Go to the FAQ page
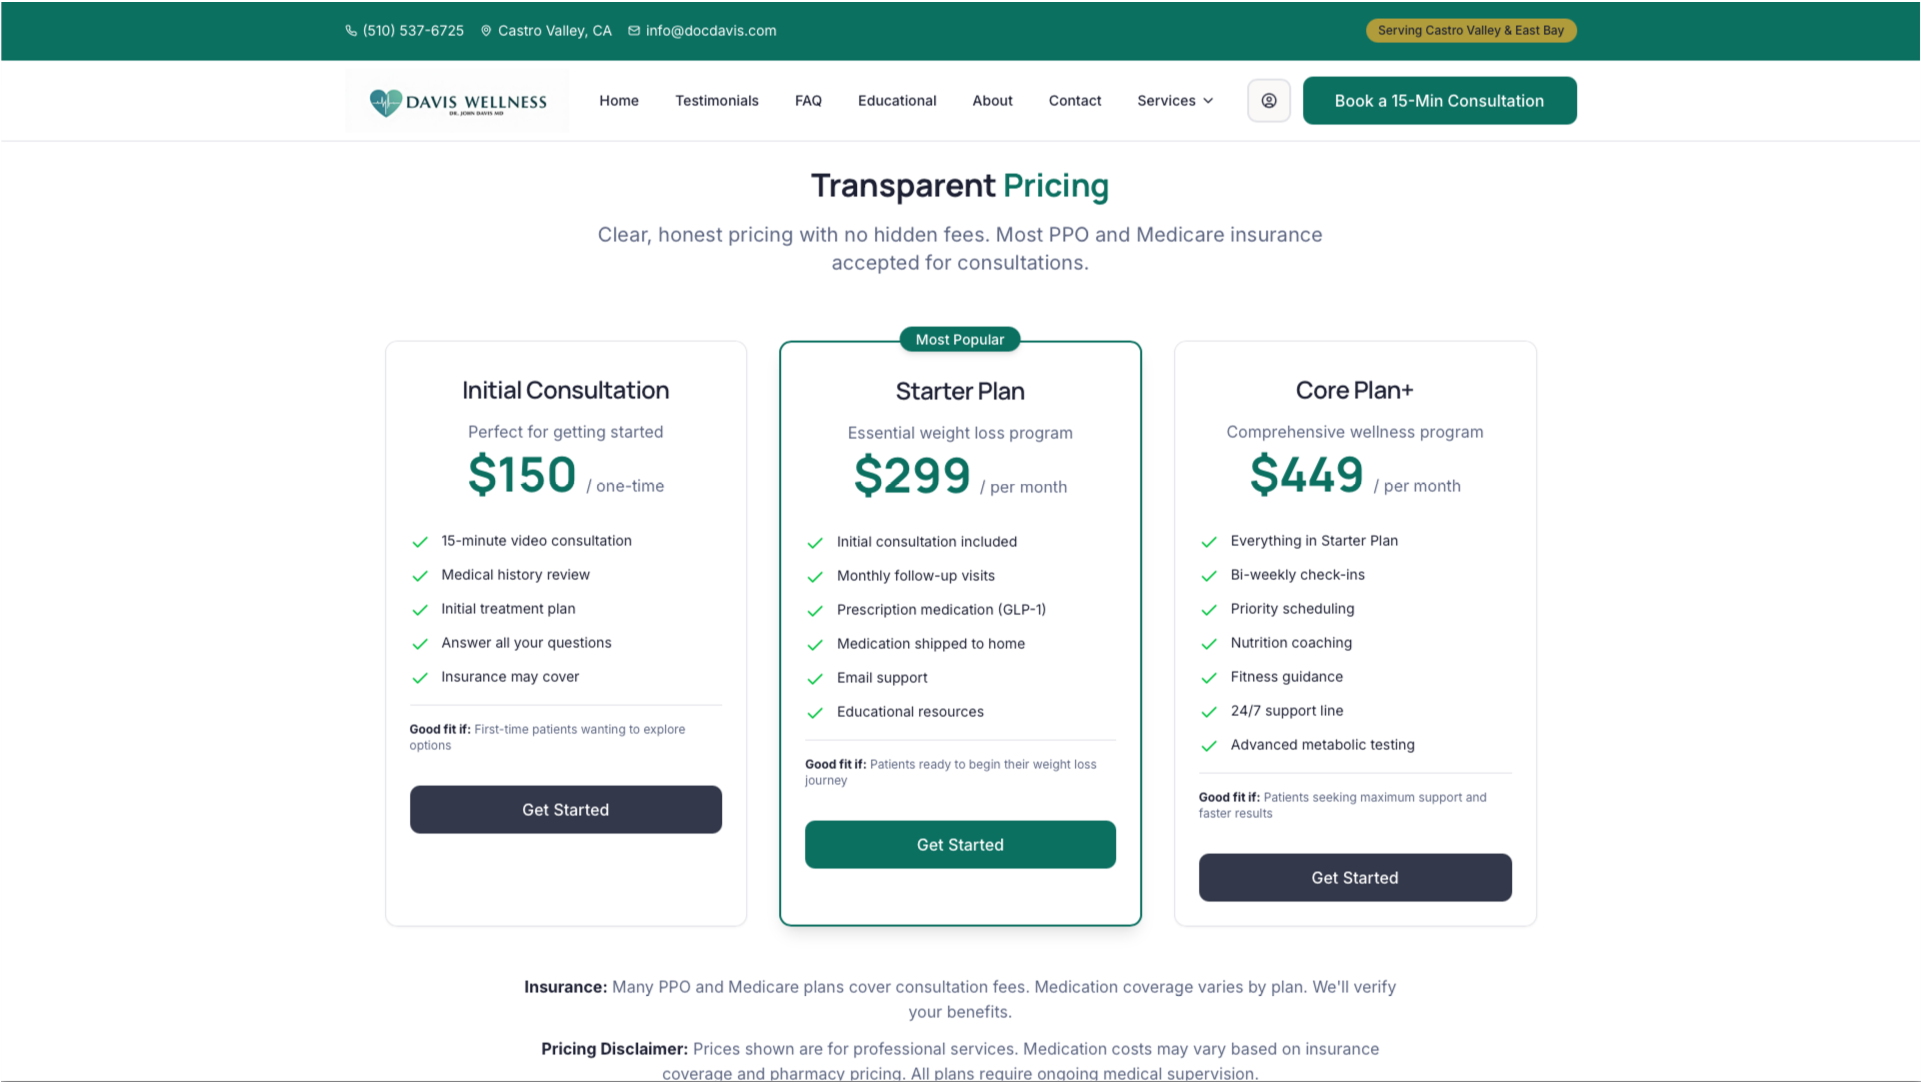The image size is (1921, 1082). (808, 101)
